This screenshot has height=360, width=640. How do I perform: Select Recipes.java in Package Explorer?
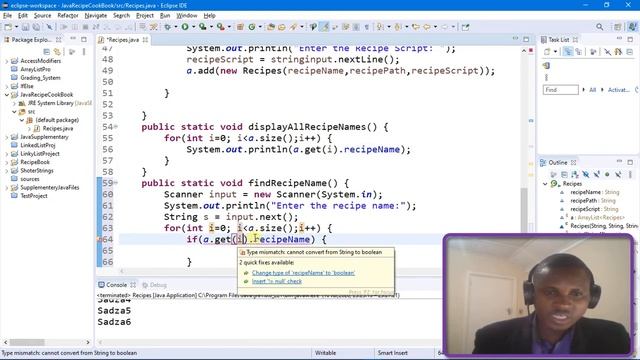(58, 129)
